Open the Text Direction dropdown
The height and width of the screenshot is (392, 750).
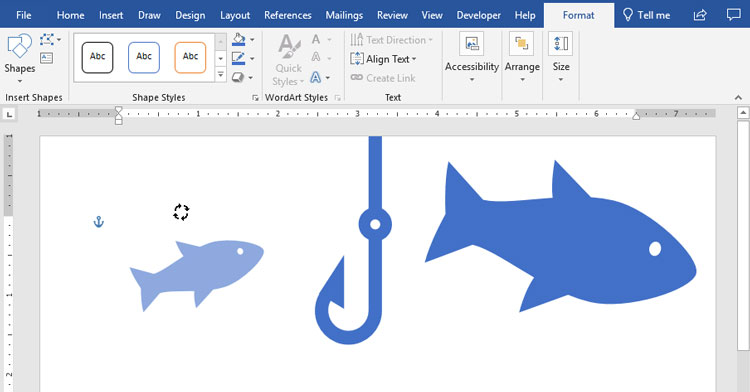(x=391, y=40)
